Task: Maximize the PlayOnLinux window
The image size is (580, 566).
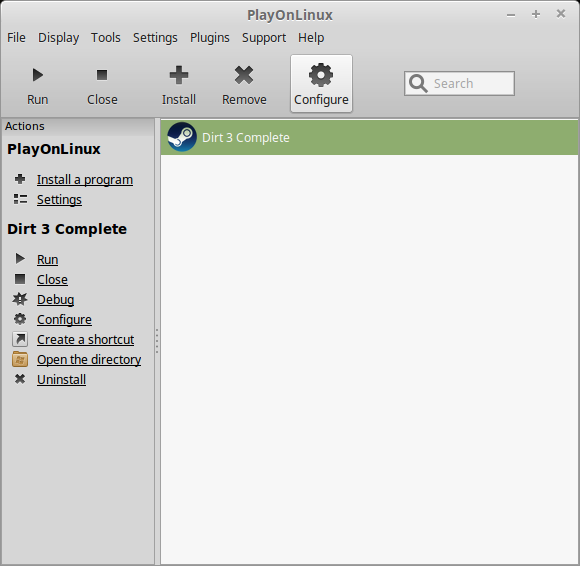Action: (536, 14)
